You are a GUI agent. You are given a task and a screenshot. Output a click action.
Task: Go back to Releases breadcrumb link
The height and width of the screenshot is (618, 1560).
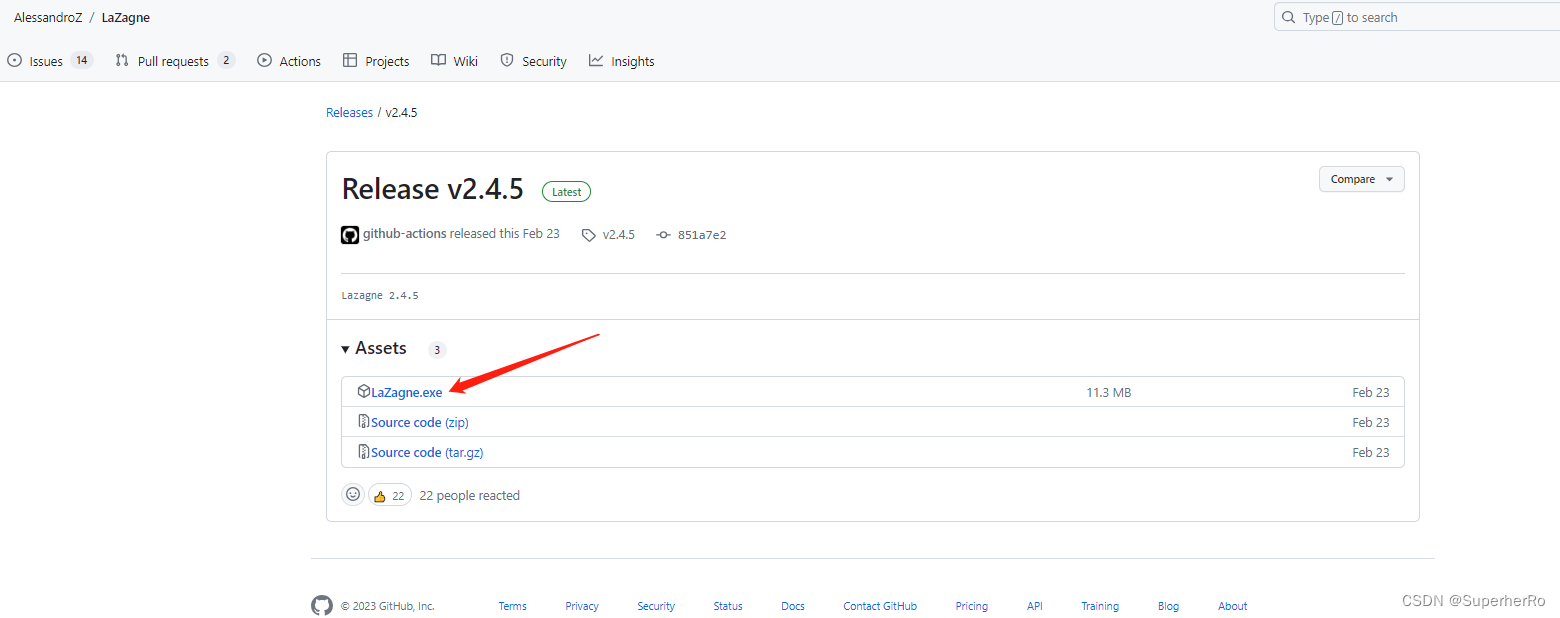tap(349, 113)
